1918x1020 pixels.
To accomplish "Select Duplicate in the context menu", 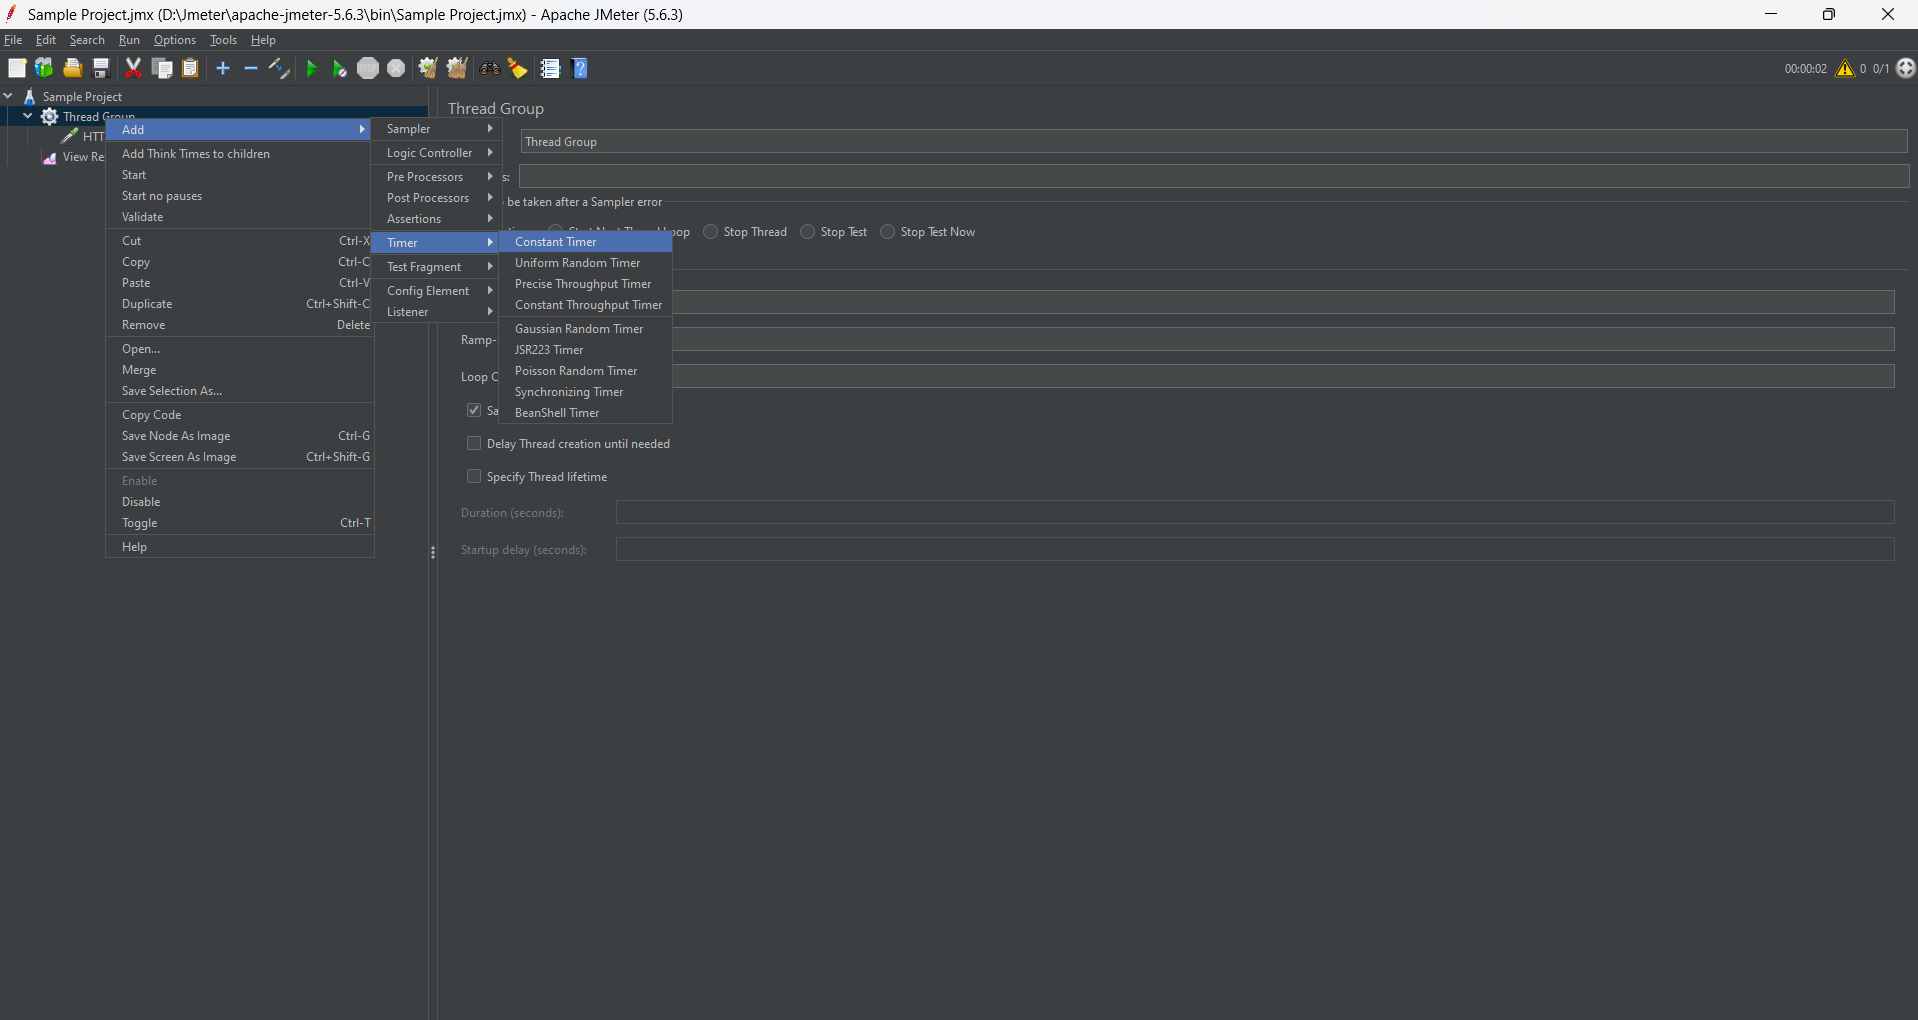I will click(146, 303).
